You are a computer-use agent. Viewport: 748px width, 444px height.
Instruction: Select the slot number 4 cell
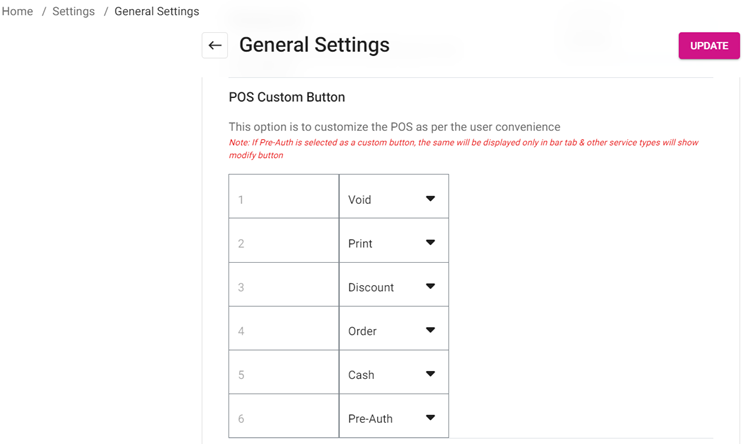click(x=284, y=331)
